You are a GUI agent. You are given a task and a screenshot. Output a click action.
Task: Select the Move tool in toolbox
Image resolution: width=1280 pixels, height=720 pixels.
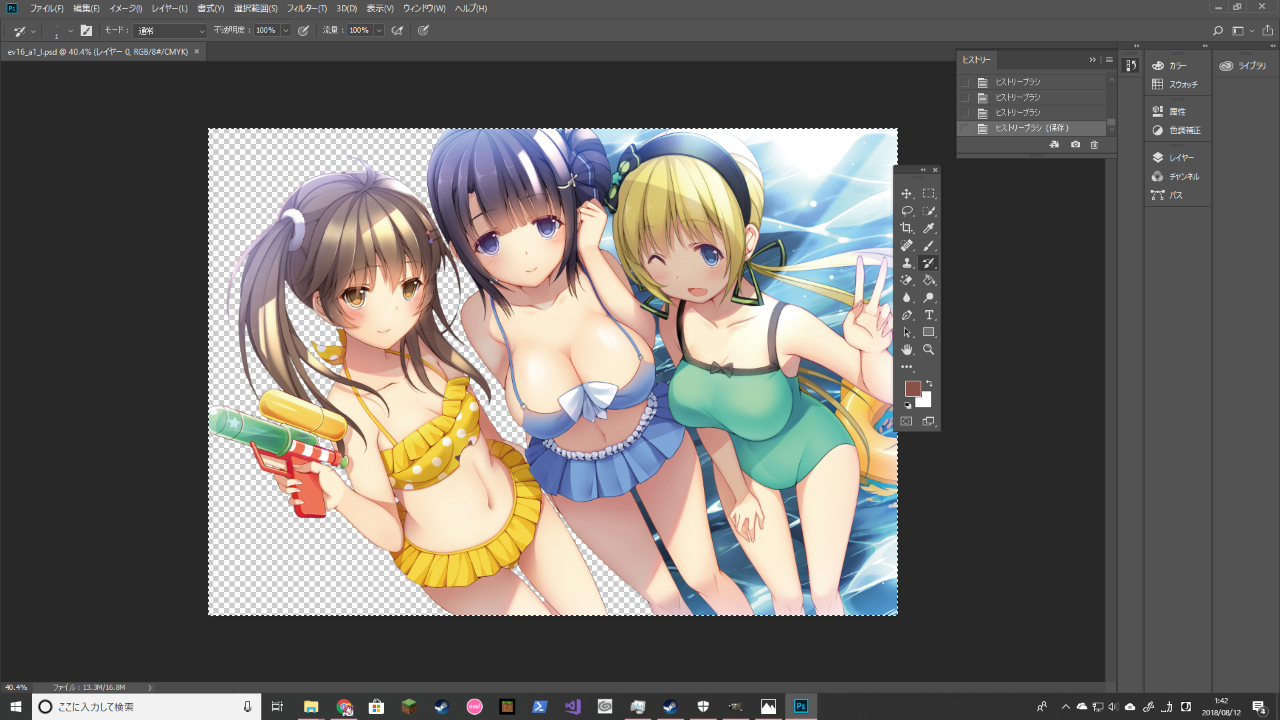(907, 194)
